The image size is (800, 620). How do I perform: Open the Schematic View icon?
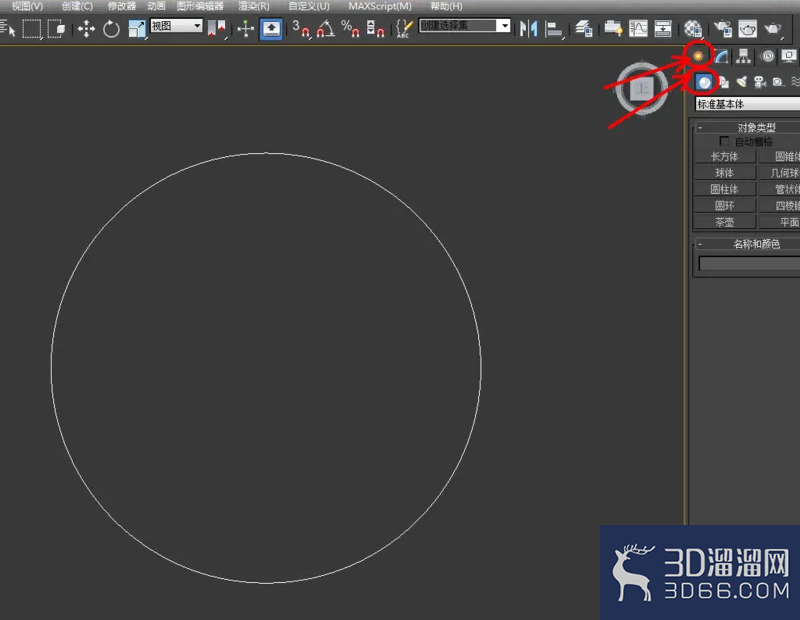click(663, 29)
